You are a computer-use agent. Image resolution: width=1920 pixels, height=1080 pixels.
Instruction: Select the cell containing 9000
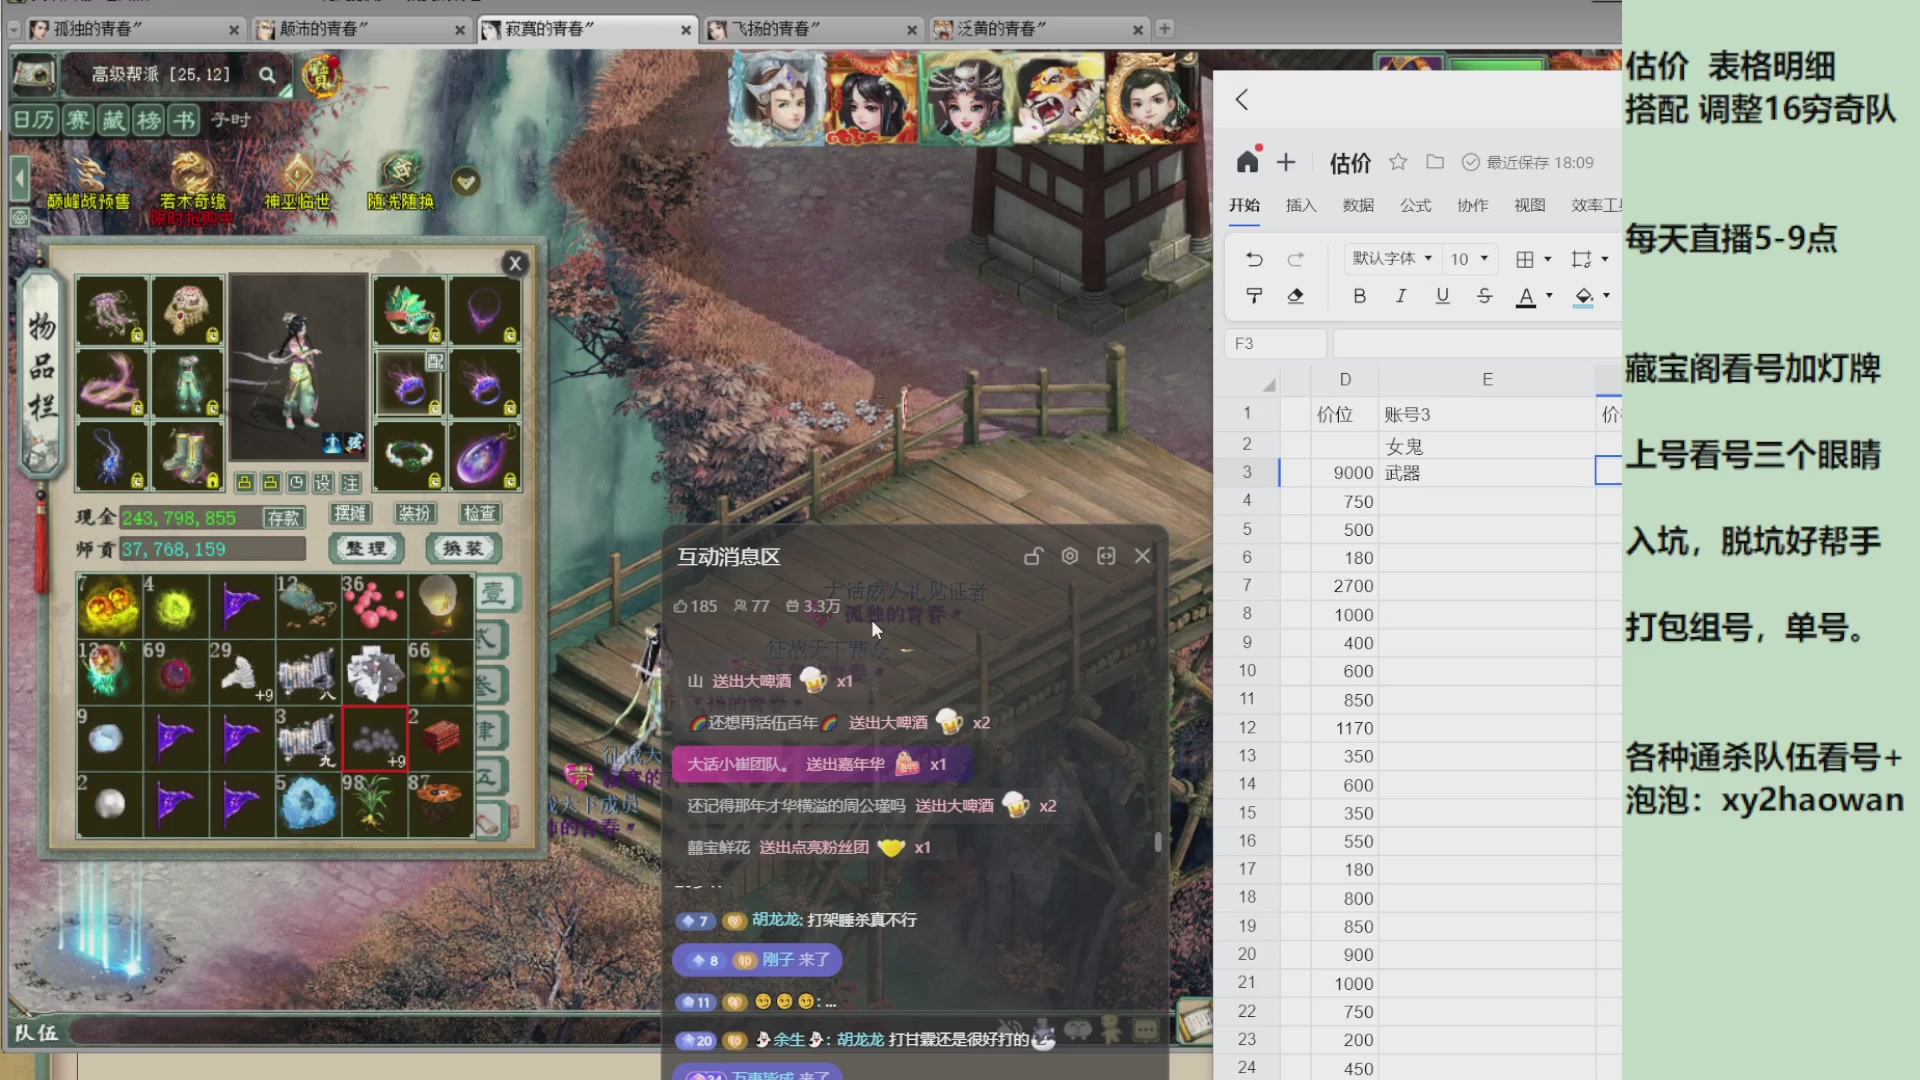1345,473
